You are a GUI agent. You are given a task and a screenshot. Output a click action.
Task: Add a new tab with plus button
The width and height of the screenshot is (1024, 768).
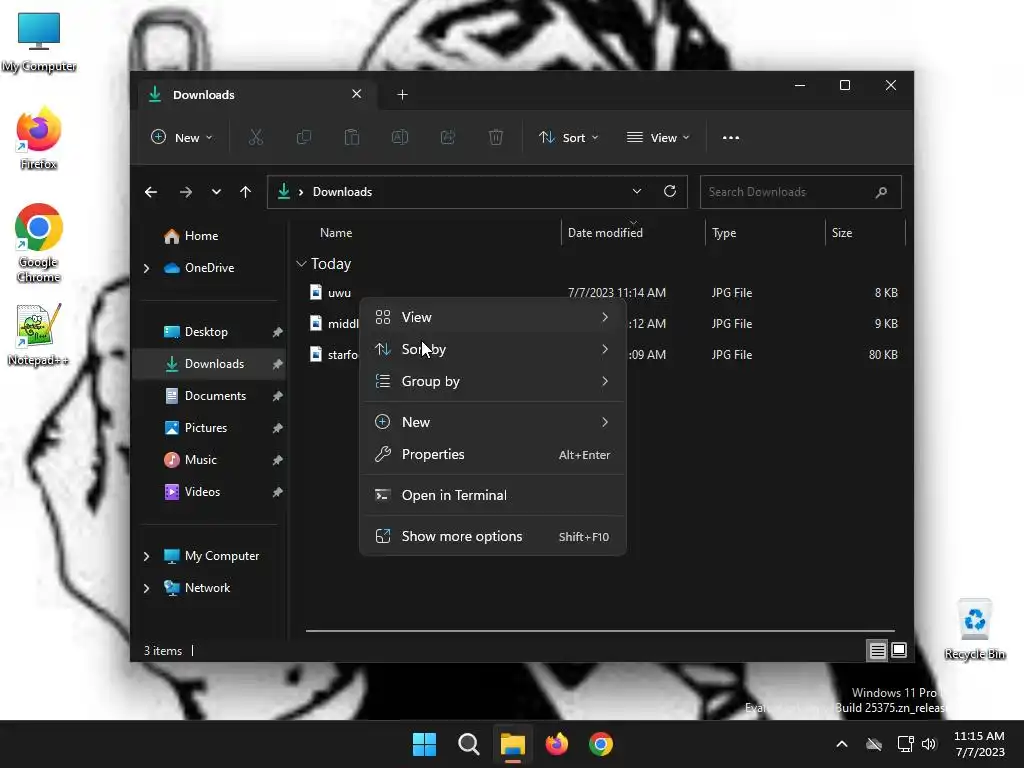click(x=402, y=95)
